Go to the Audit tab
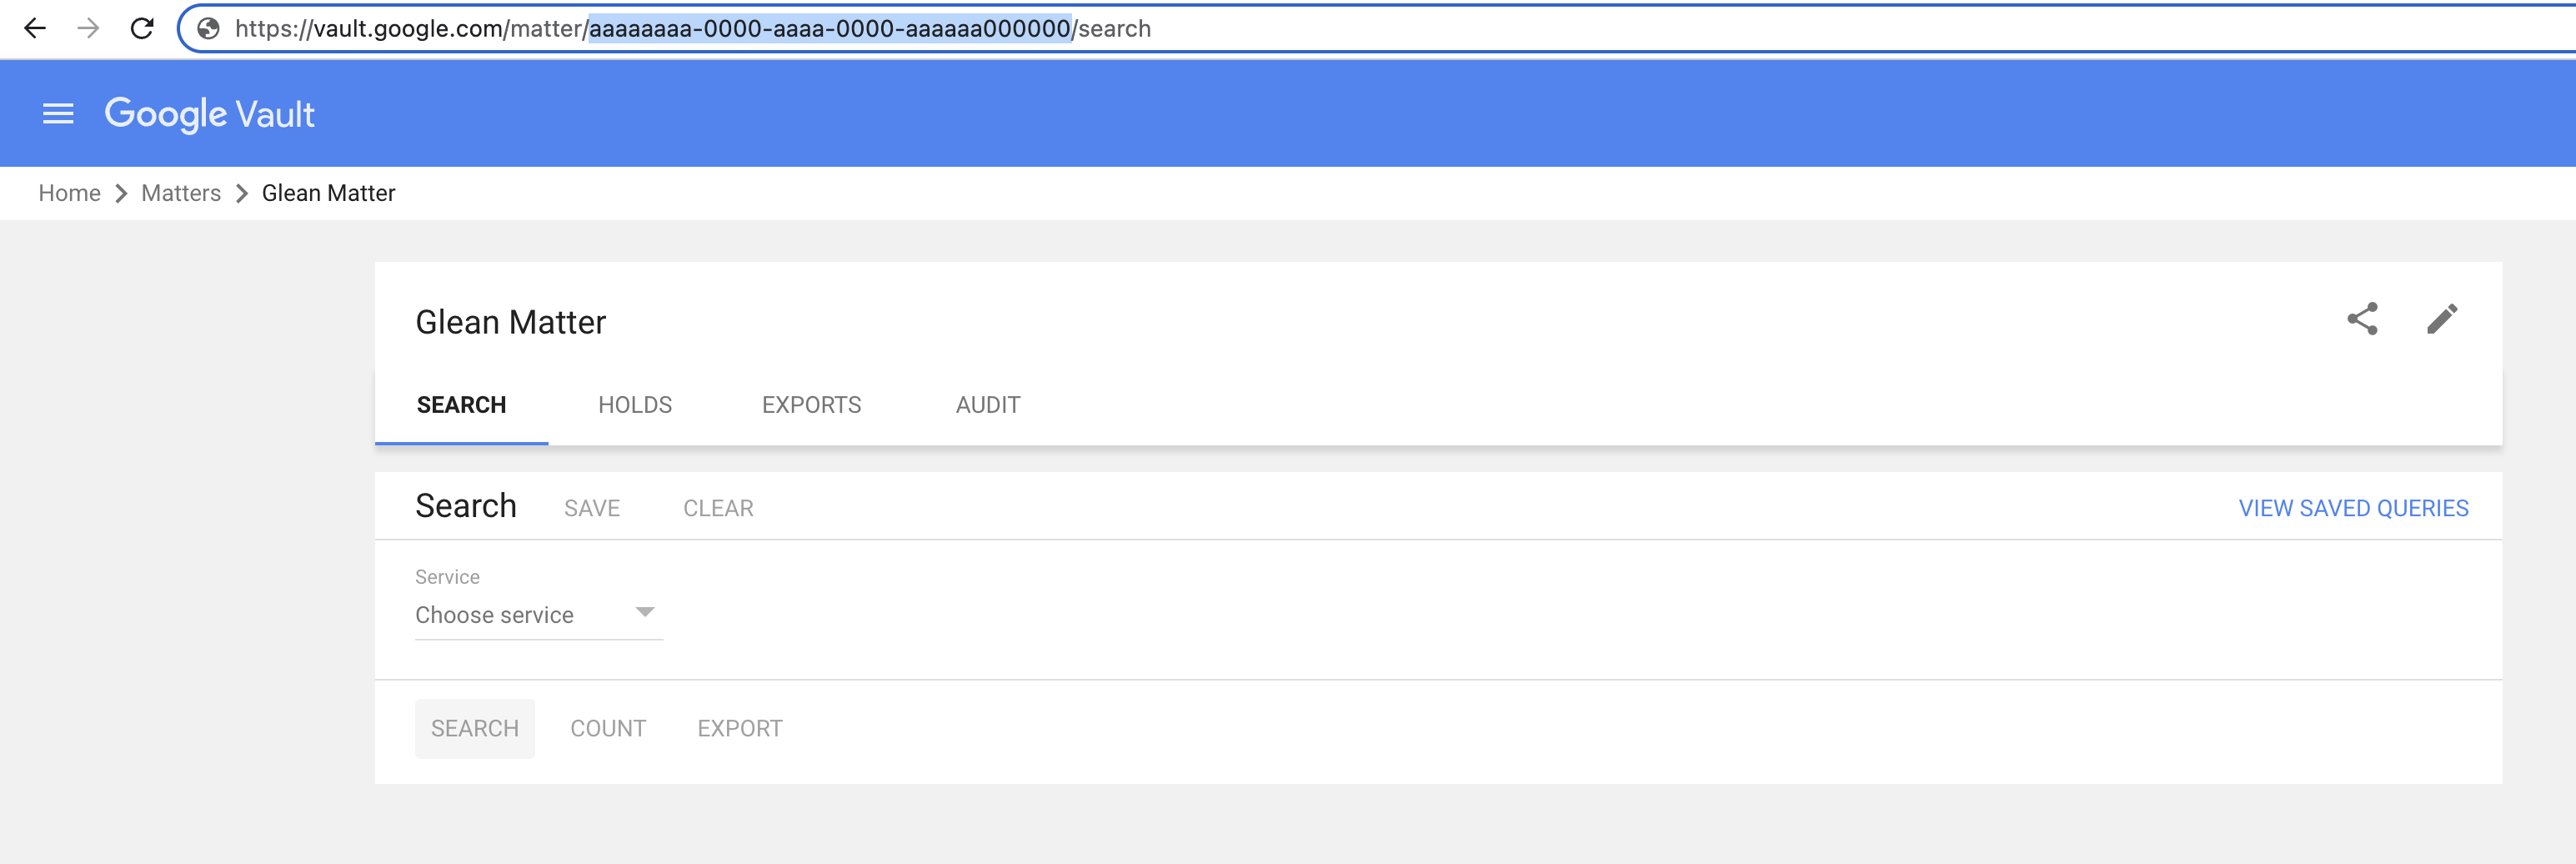The width and height of the screenshot is (2576, 864). [x=987, y=405]
